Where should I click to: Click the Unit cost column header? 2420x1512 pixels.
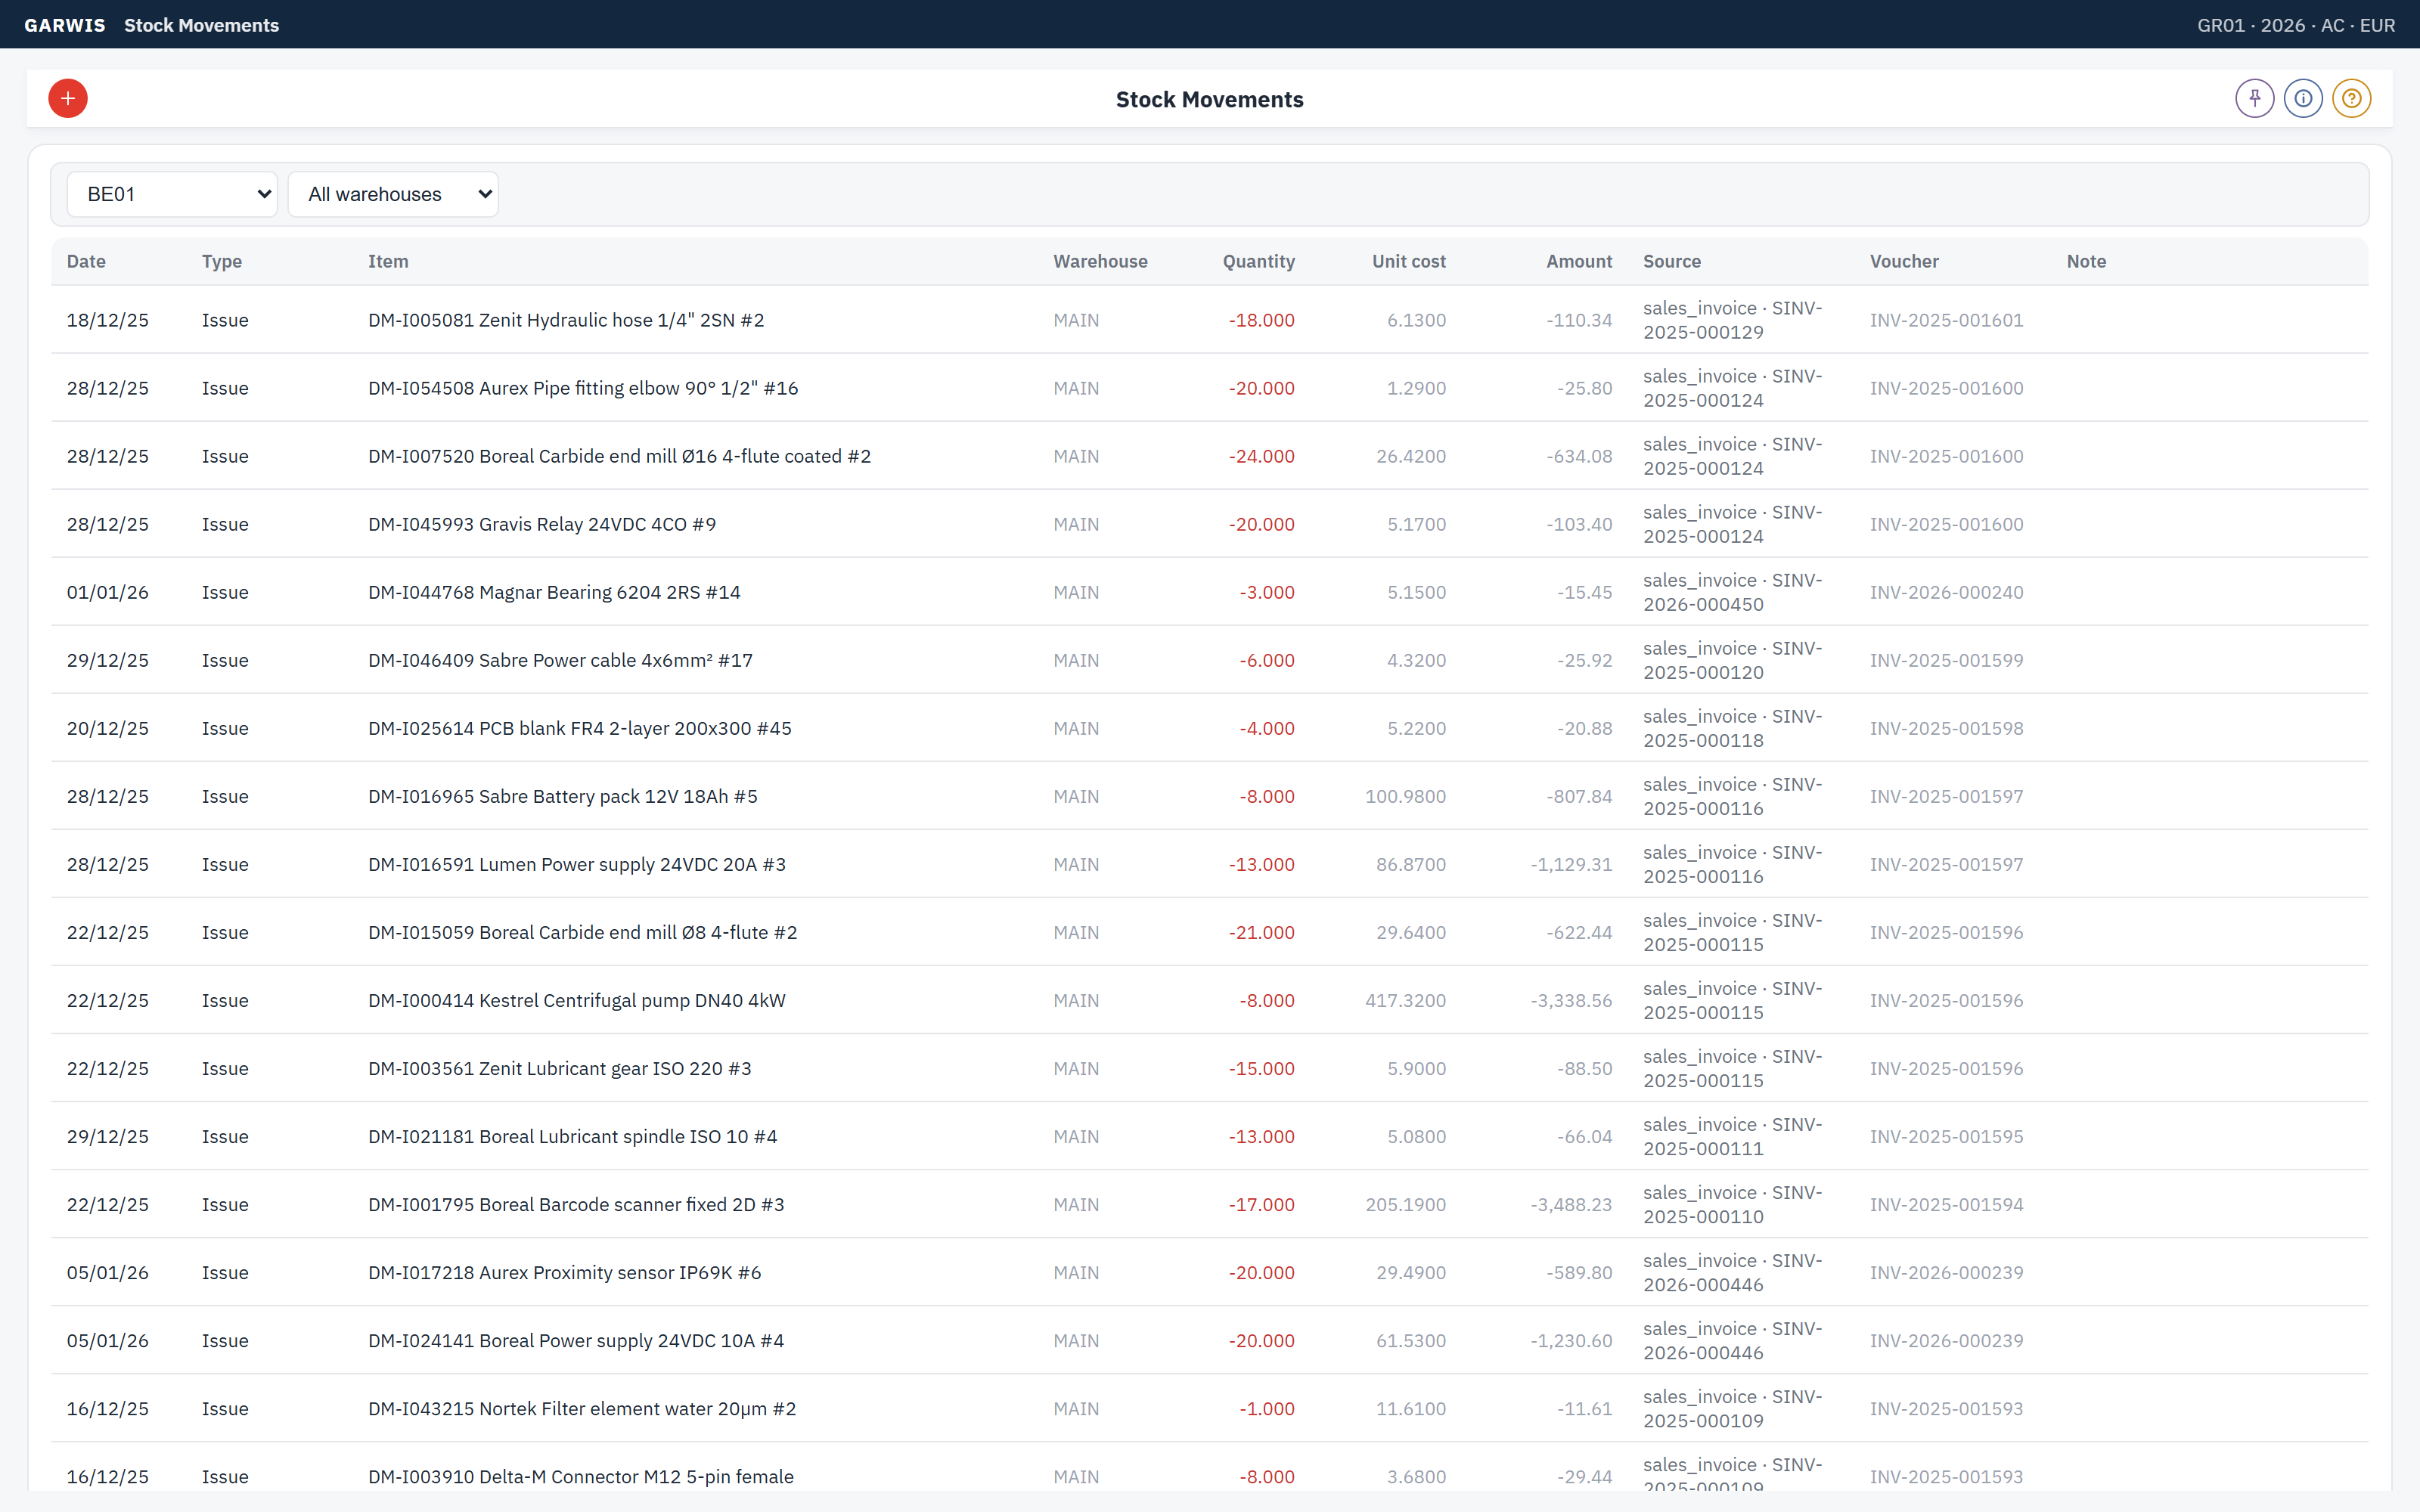pos(1408,261)
